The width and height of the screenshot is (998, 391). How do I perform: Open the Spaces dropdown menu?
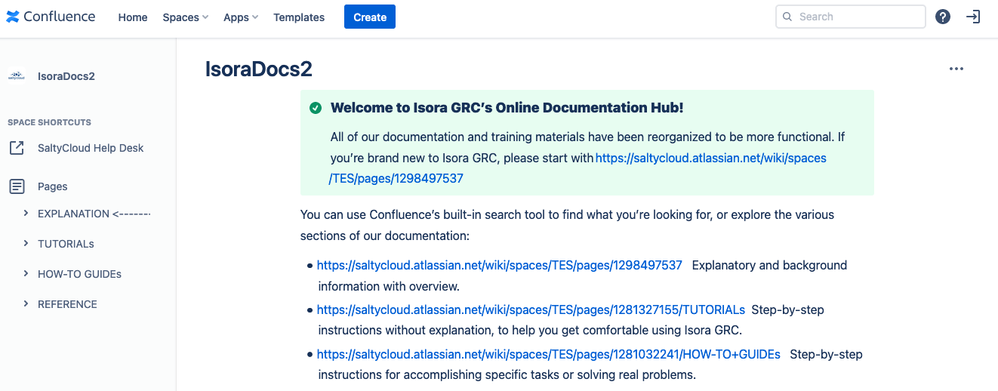click(x=185, y=17)
